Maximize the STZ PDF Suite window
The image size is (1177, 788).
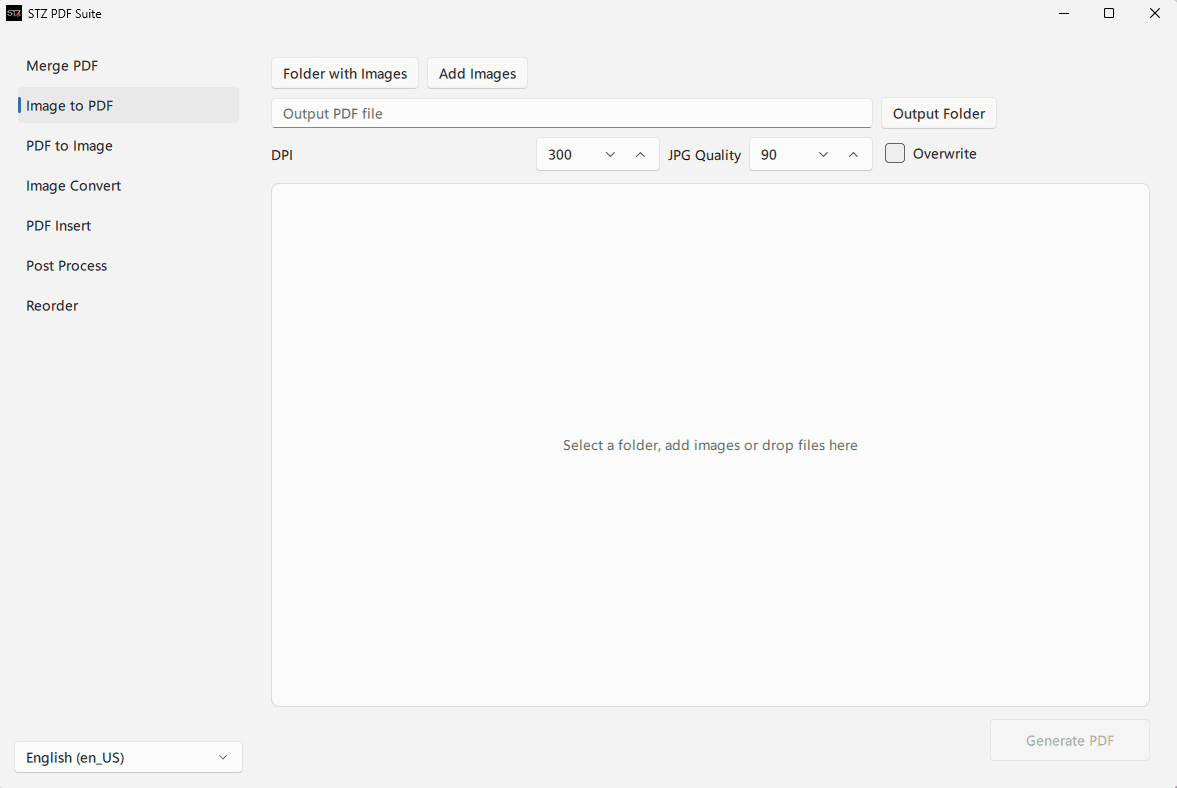coord(1109,13)
